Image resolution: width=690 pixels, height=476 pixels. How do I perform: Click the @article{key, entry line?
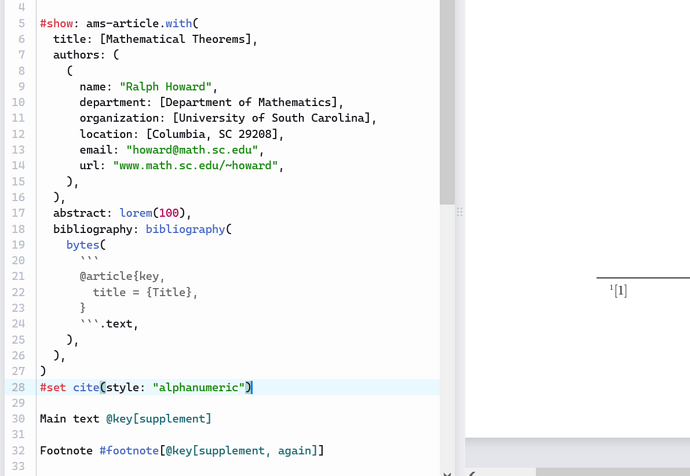coord(121,276)
